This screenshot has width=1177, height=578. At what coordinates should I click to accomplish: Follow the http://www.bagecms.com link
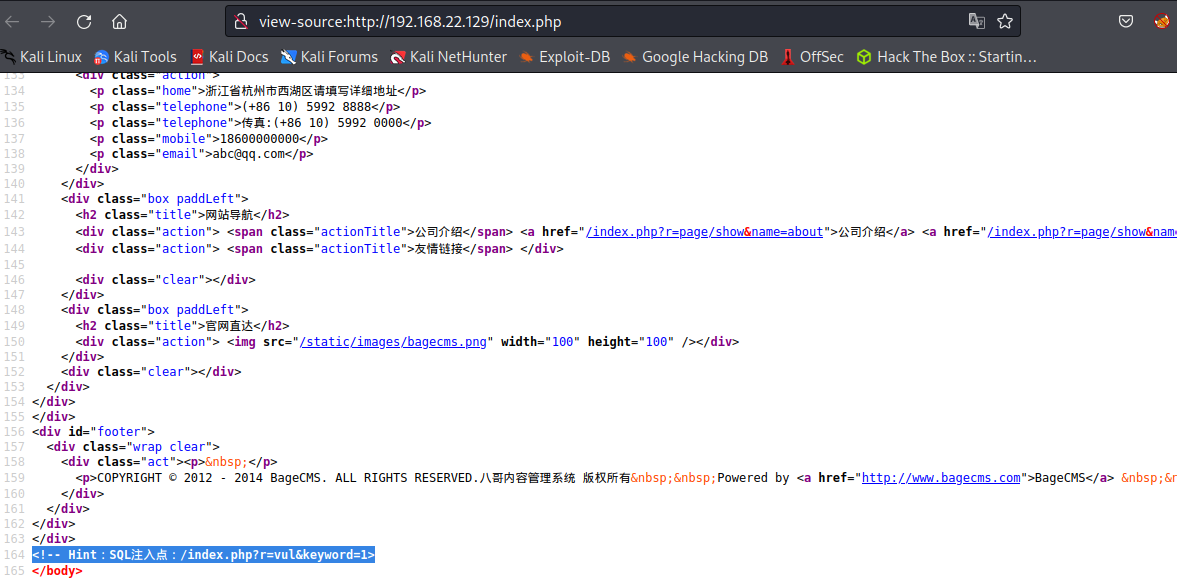(x=941, y=478)
